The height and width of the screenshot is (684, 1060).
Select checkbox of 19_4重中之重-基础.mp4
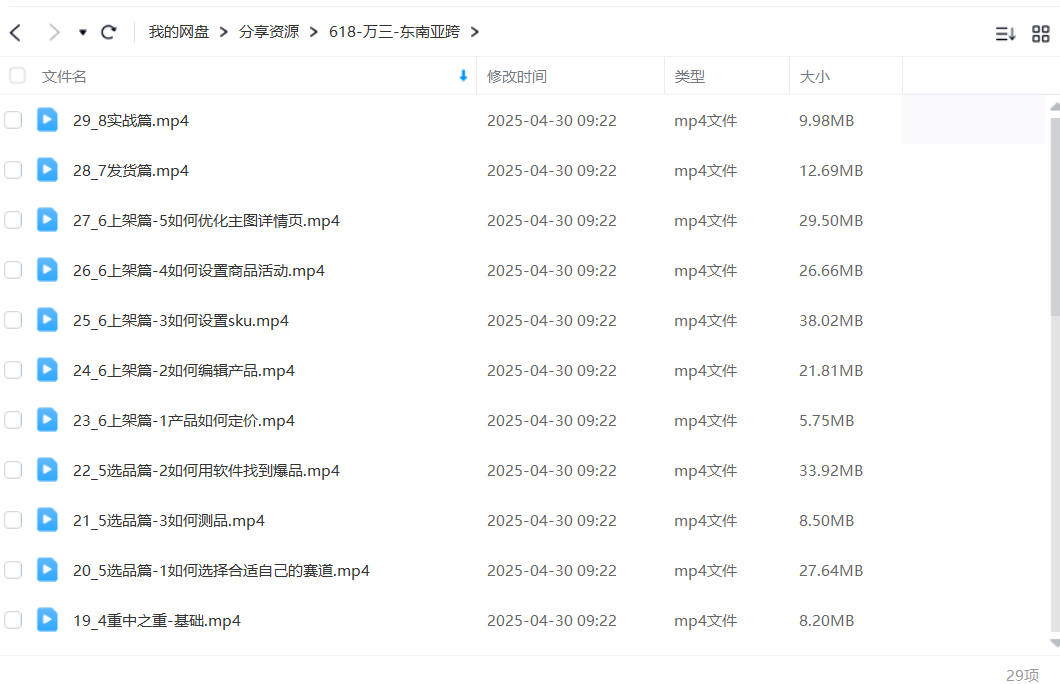(13, 620)
